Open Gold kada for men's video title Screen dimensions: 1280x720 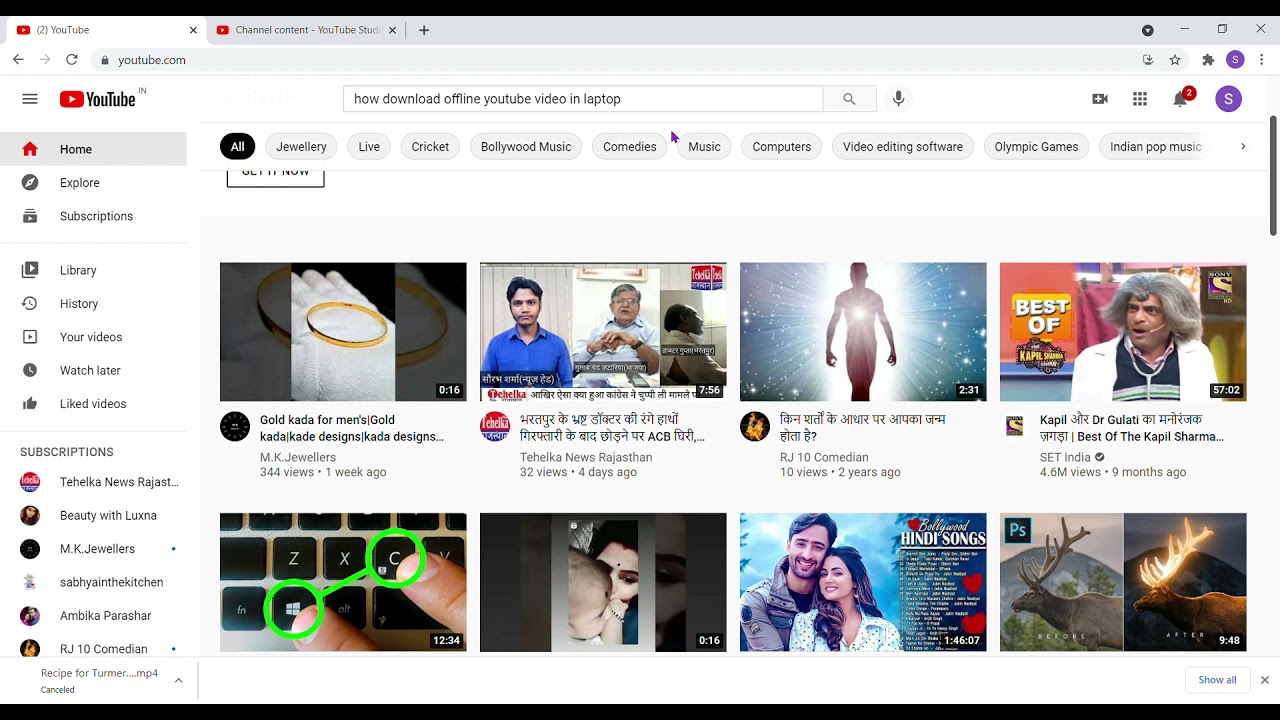[352, 428]
